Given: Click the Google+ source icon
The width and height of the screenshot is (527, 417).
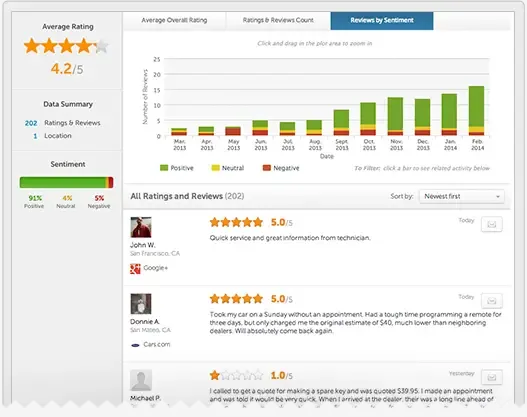Looking at the screenshot, I should [135, 268].
